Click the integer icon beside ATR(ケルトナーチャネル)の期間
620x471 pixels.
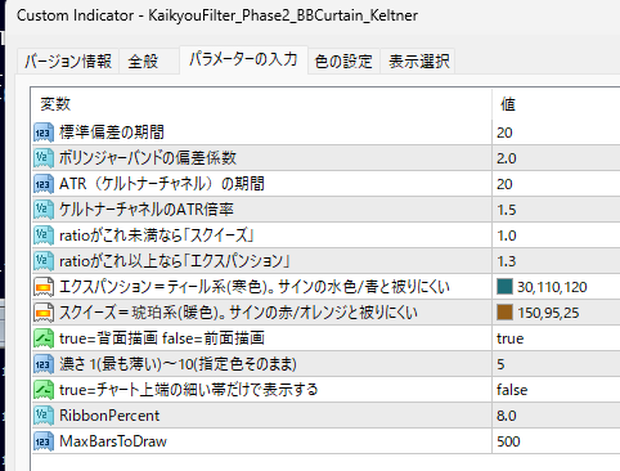(43, 184)
